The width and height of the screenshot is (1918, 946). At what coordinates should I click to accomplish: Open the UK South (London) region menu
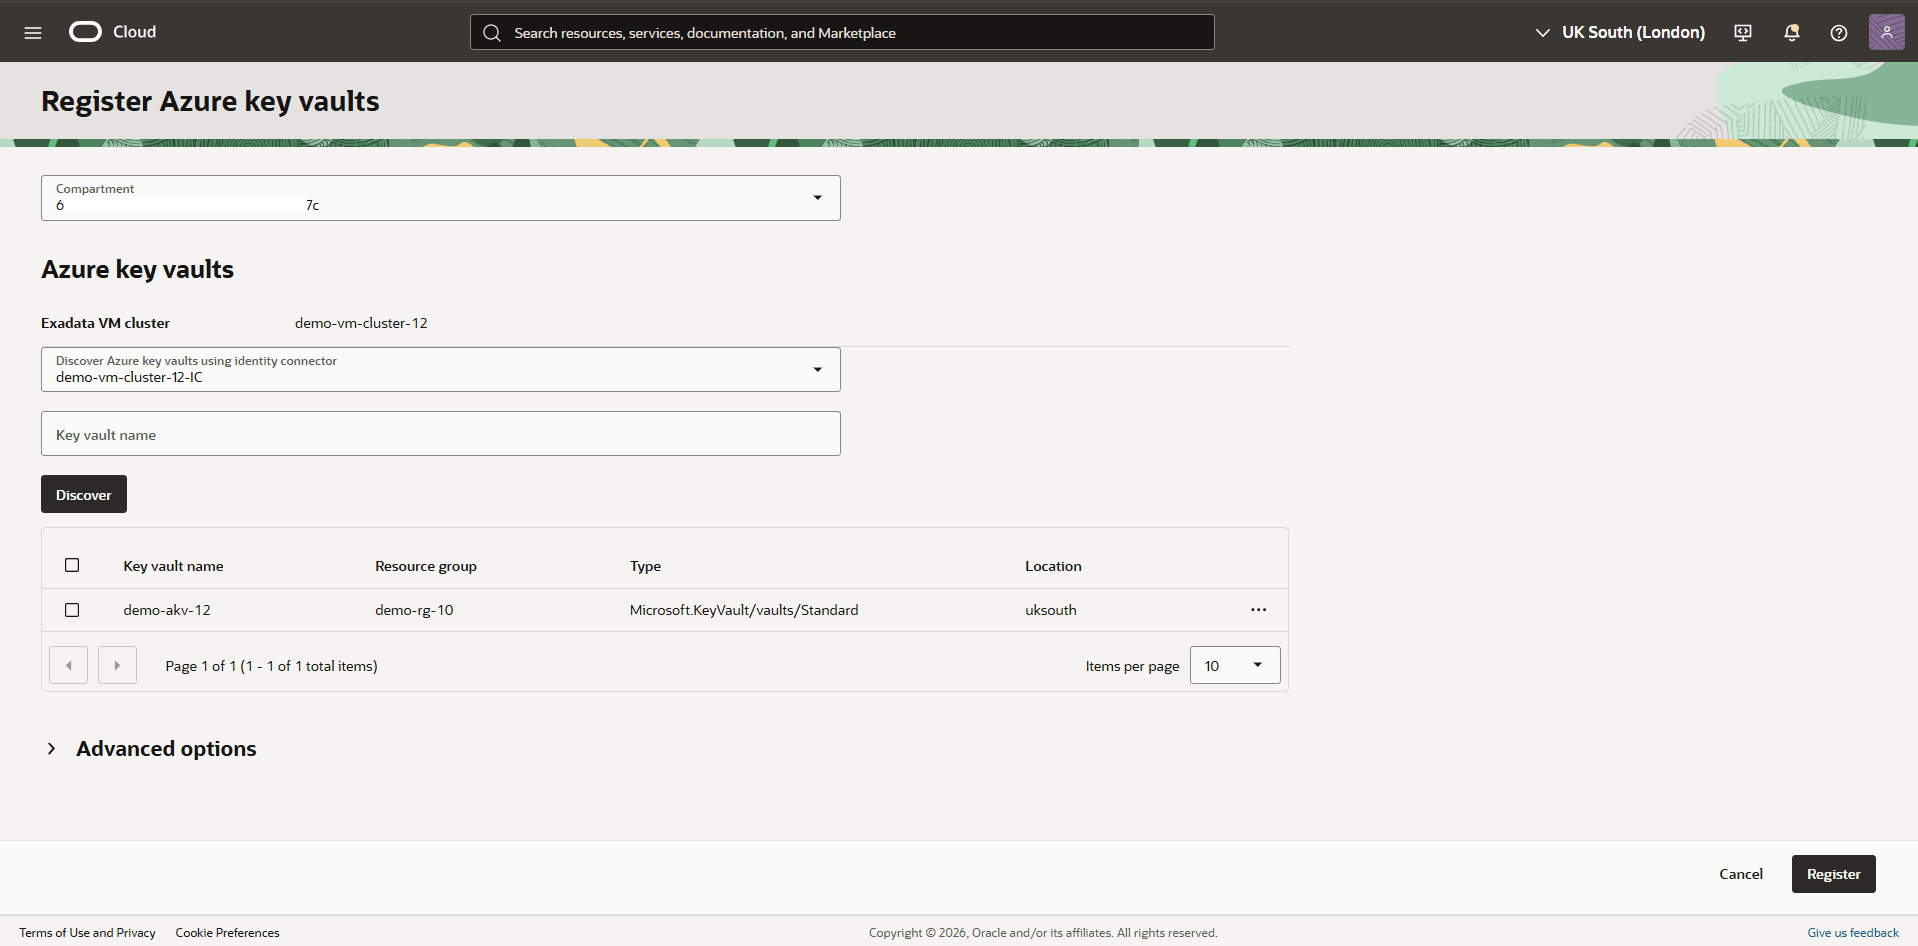[x=1632, y=32]
